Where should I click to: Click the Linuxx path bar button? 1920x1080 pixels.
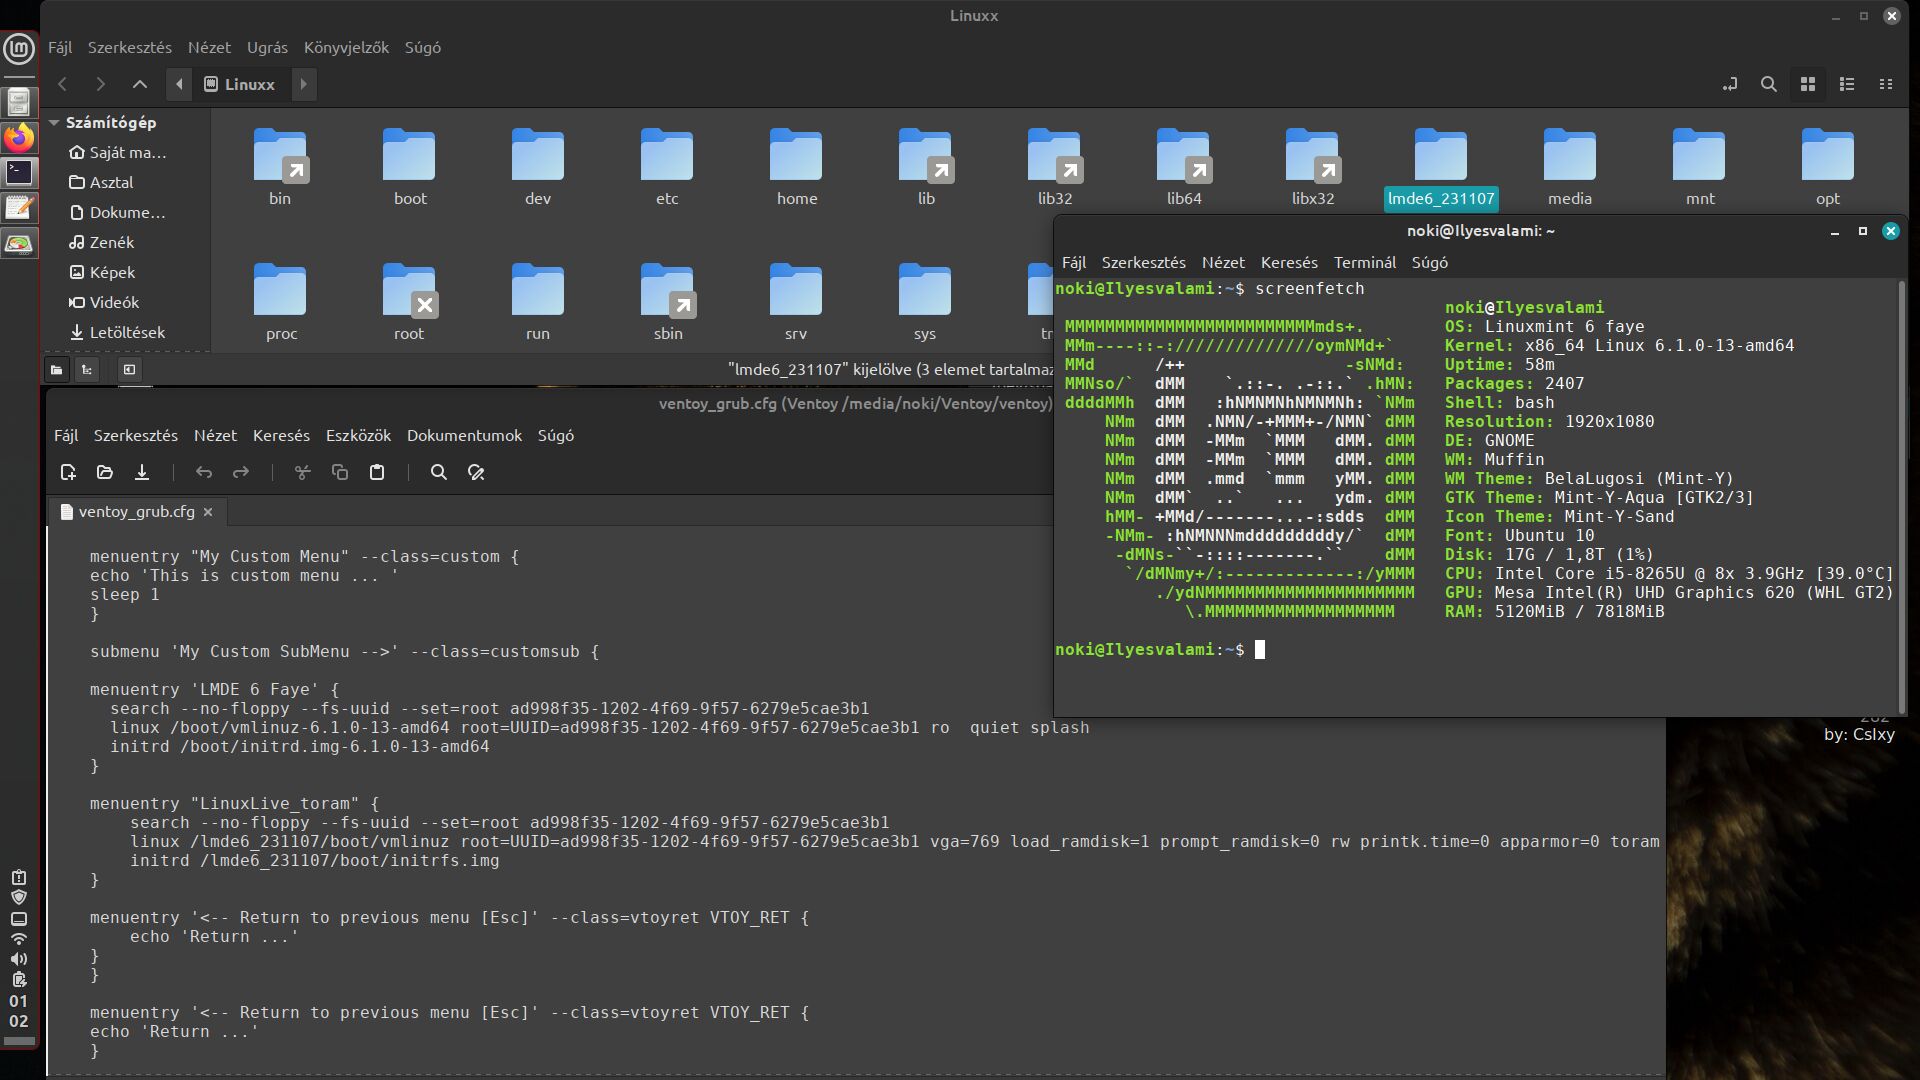click(x=240, y=85)
